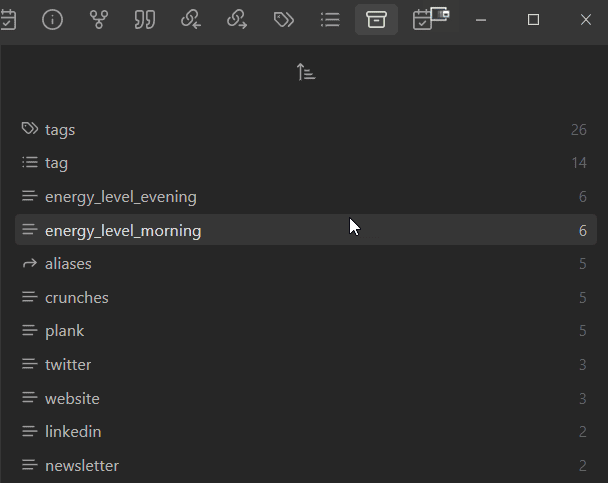Select the 'linkedin' property row

[306, 431]
